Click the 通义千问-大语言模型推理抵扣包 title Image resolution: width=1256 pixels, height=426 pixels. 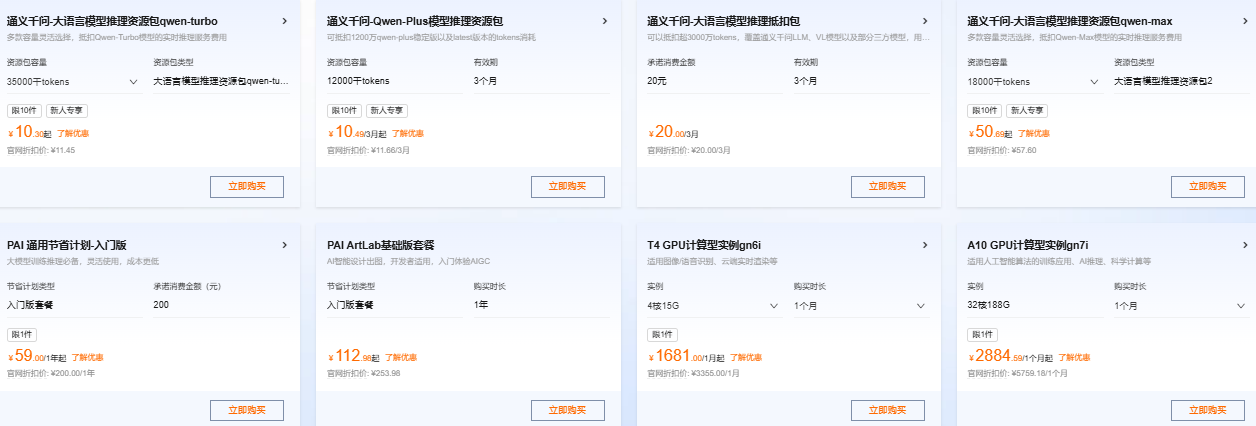point(724,20)
